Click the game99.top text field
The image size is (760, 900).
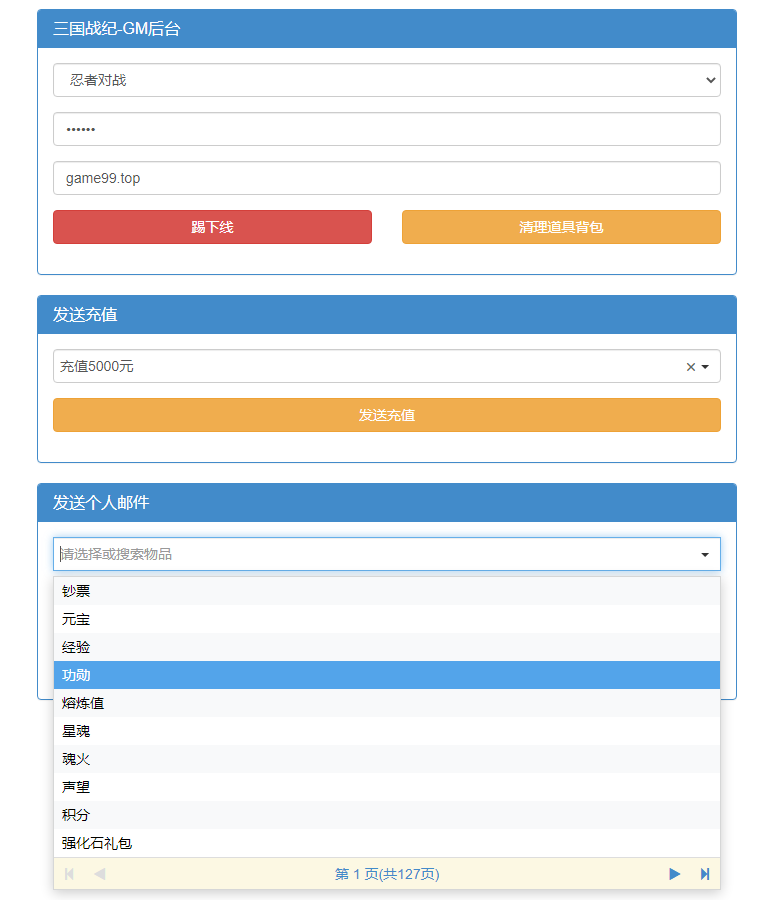[x=386, y=178]
